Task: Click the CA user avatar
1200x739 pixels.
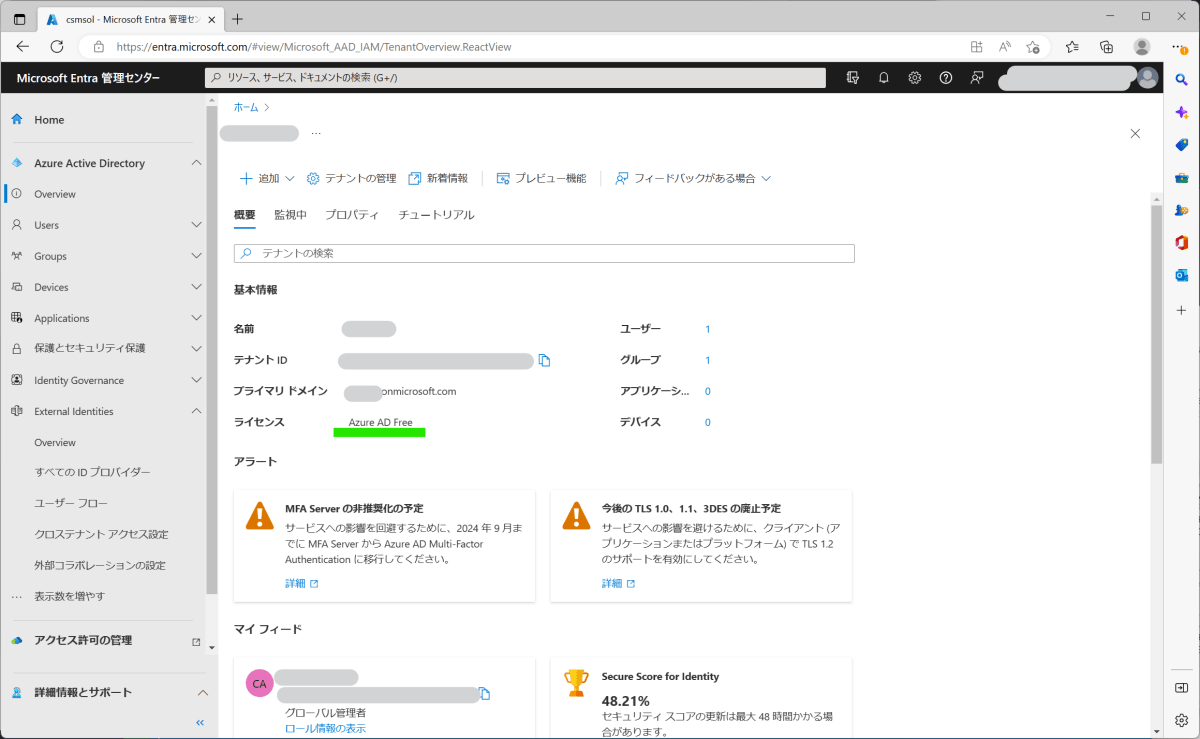Action: click(x=259, y=683)
